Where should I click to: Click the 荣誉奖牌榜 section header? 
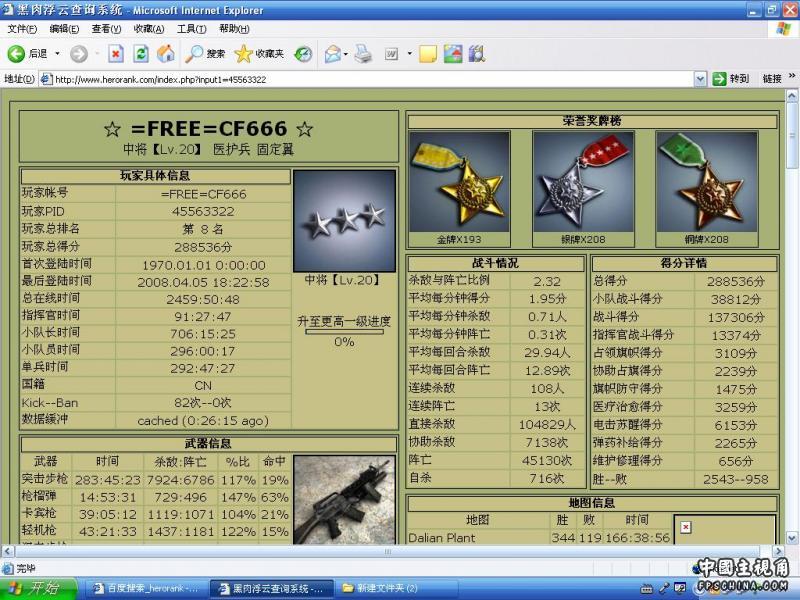pyautogui.click(x=592, y=121)
